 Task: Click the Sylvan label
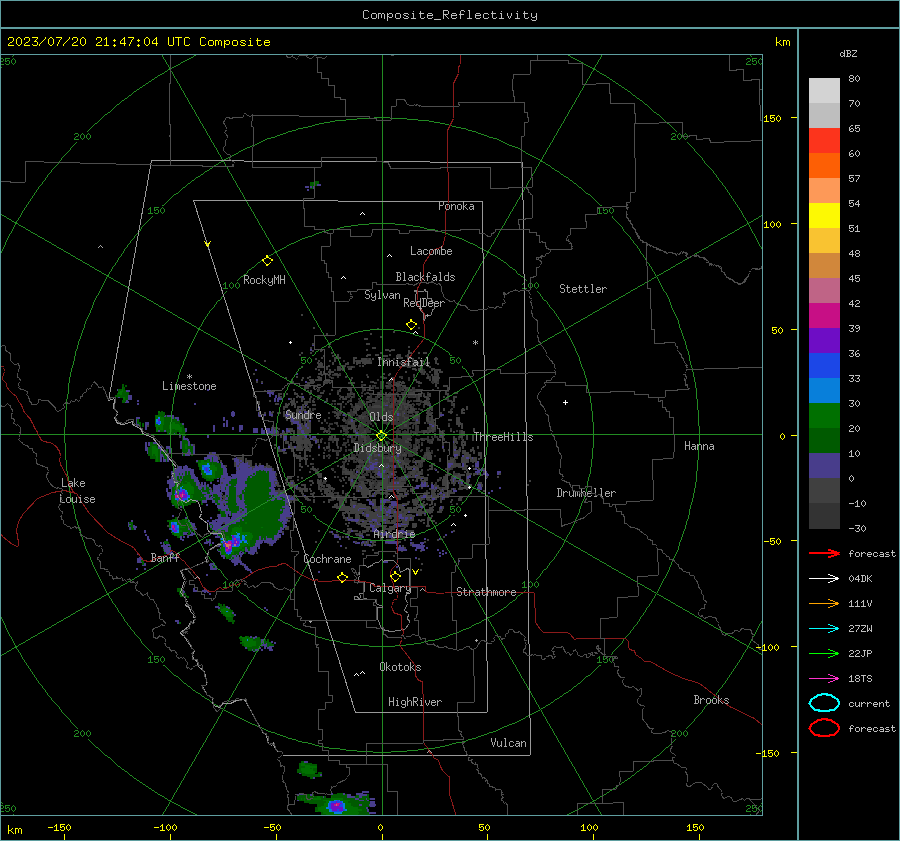click(x=382, y=295)
